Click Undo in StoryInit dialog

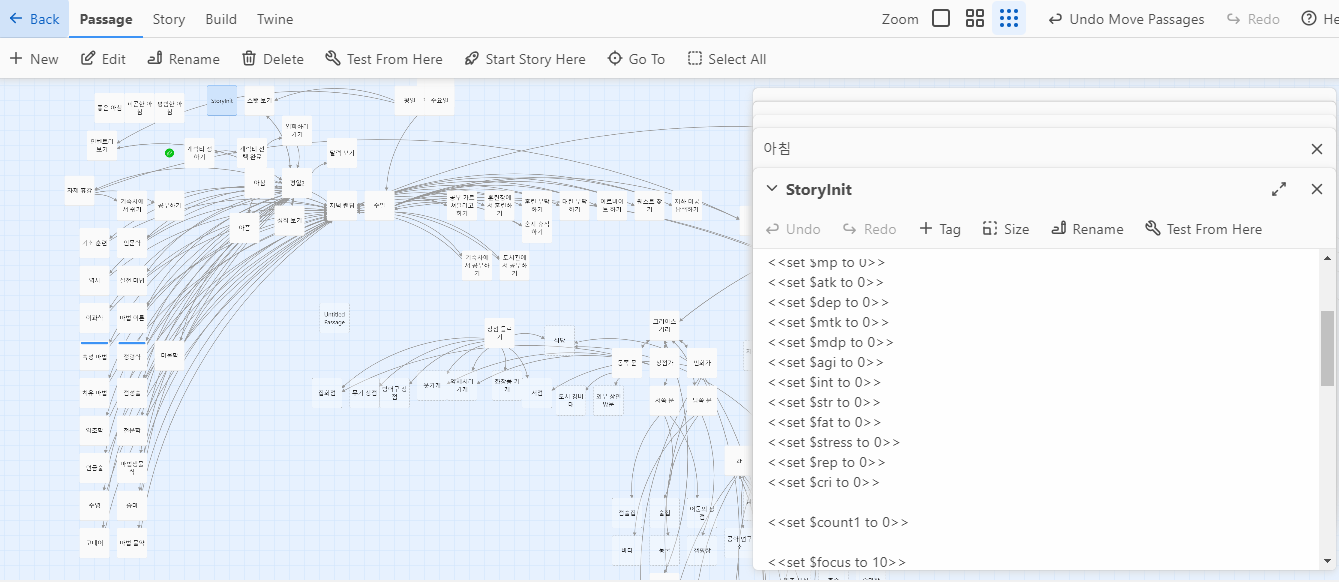tap(793, 229)
